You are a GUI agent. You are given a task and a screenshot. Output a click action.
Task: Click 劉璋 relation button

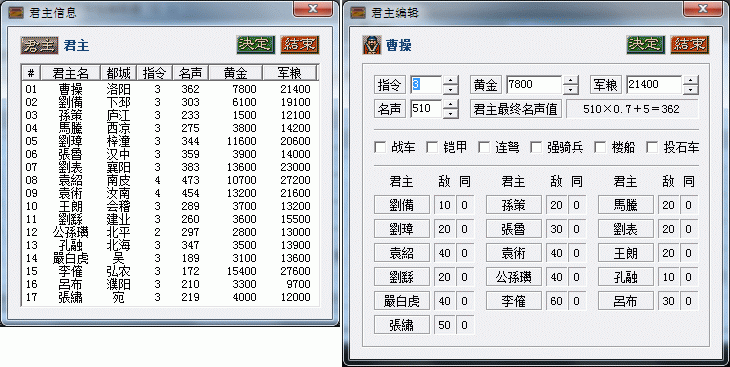[x=402, y=229]
